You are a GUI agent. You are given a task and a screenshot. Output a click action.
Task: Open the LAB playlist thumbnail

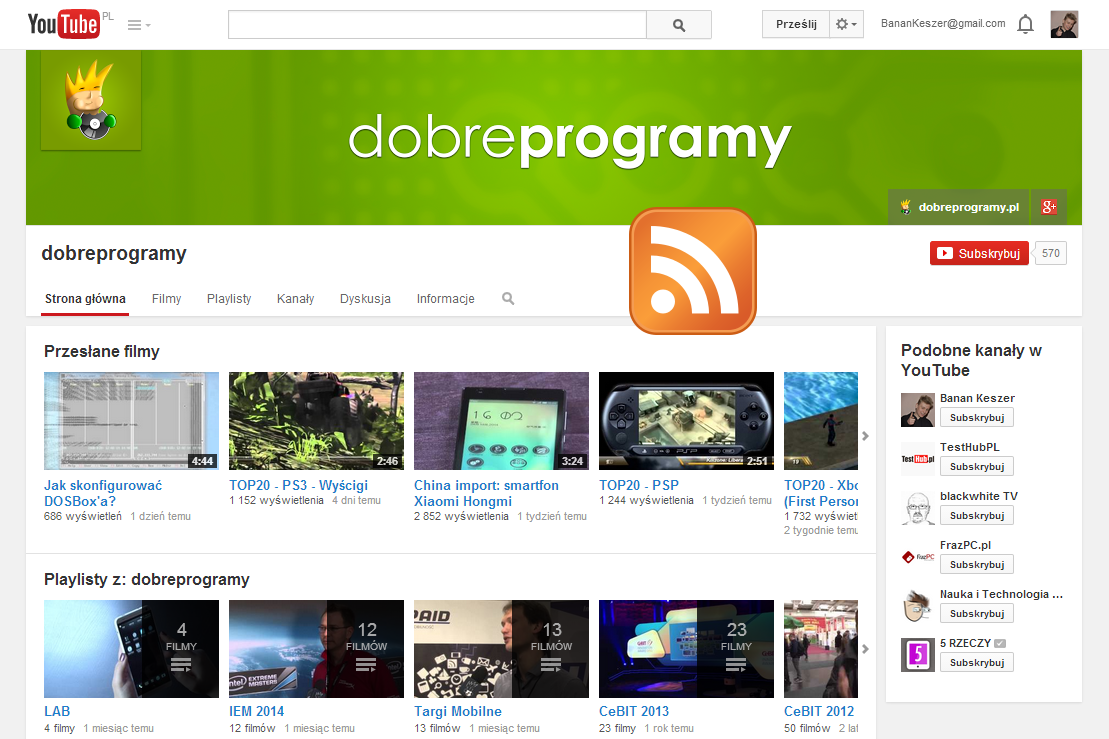pos(132,648)
